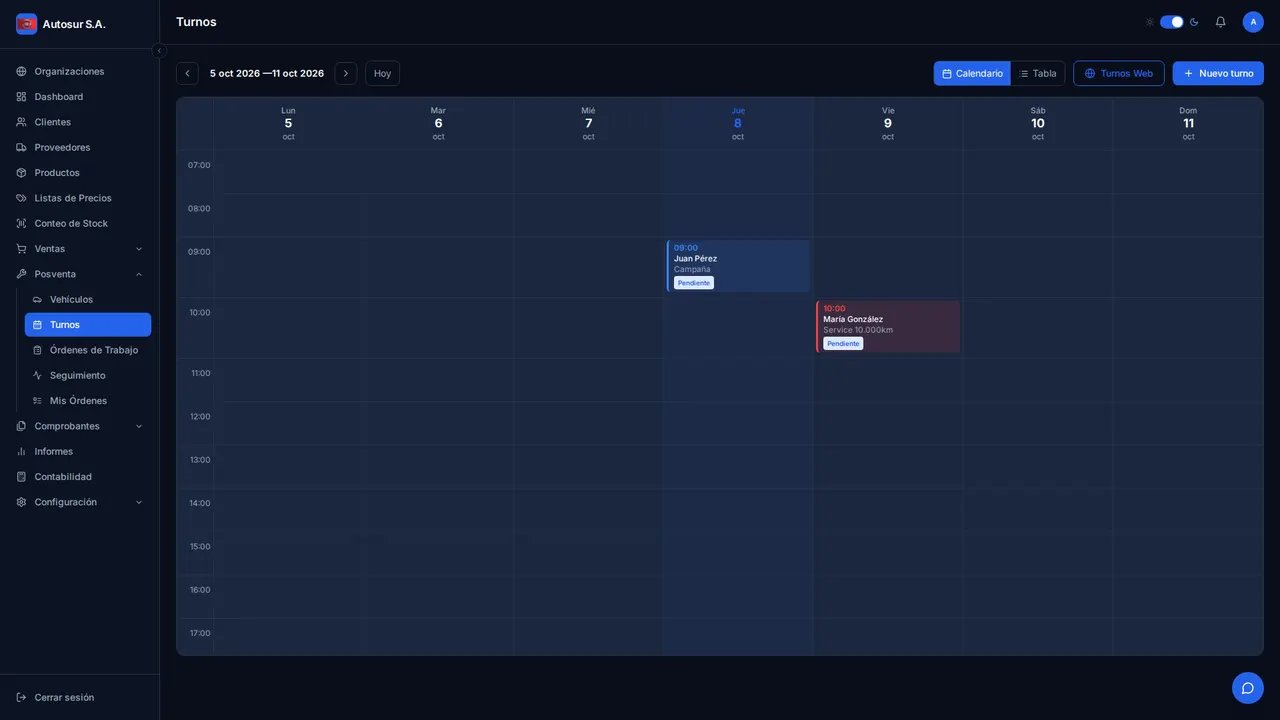Collapse the sidebar with arrow handle

[x=159, y=51]
